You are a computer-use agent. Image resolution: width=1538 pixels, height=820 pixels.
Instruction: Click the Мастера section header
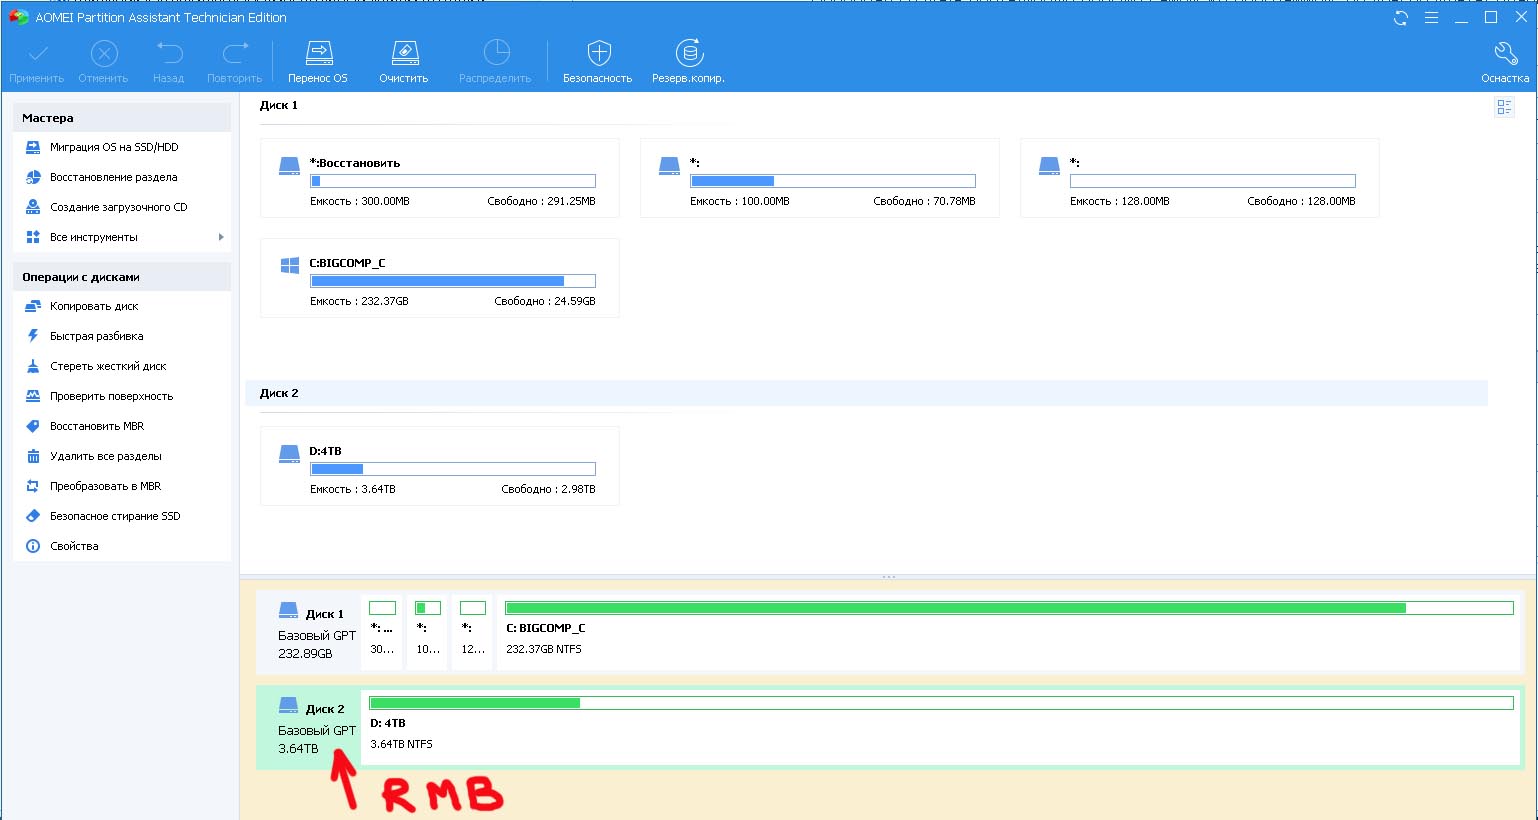[122, 118]
